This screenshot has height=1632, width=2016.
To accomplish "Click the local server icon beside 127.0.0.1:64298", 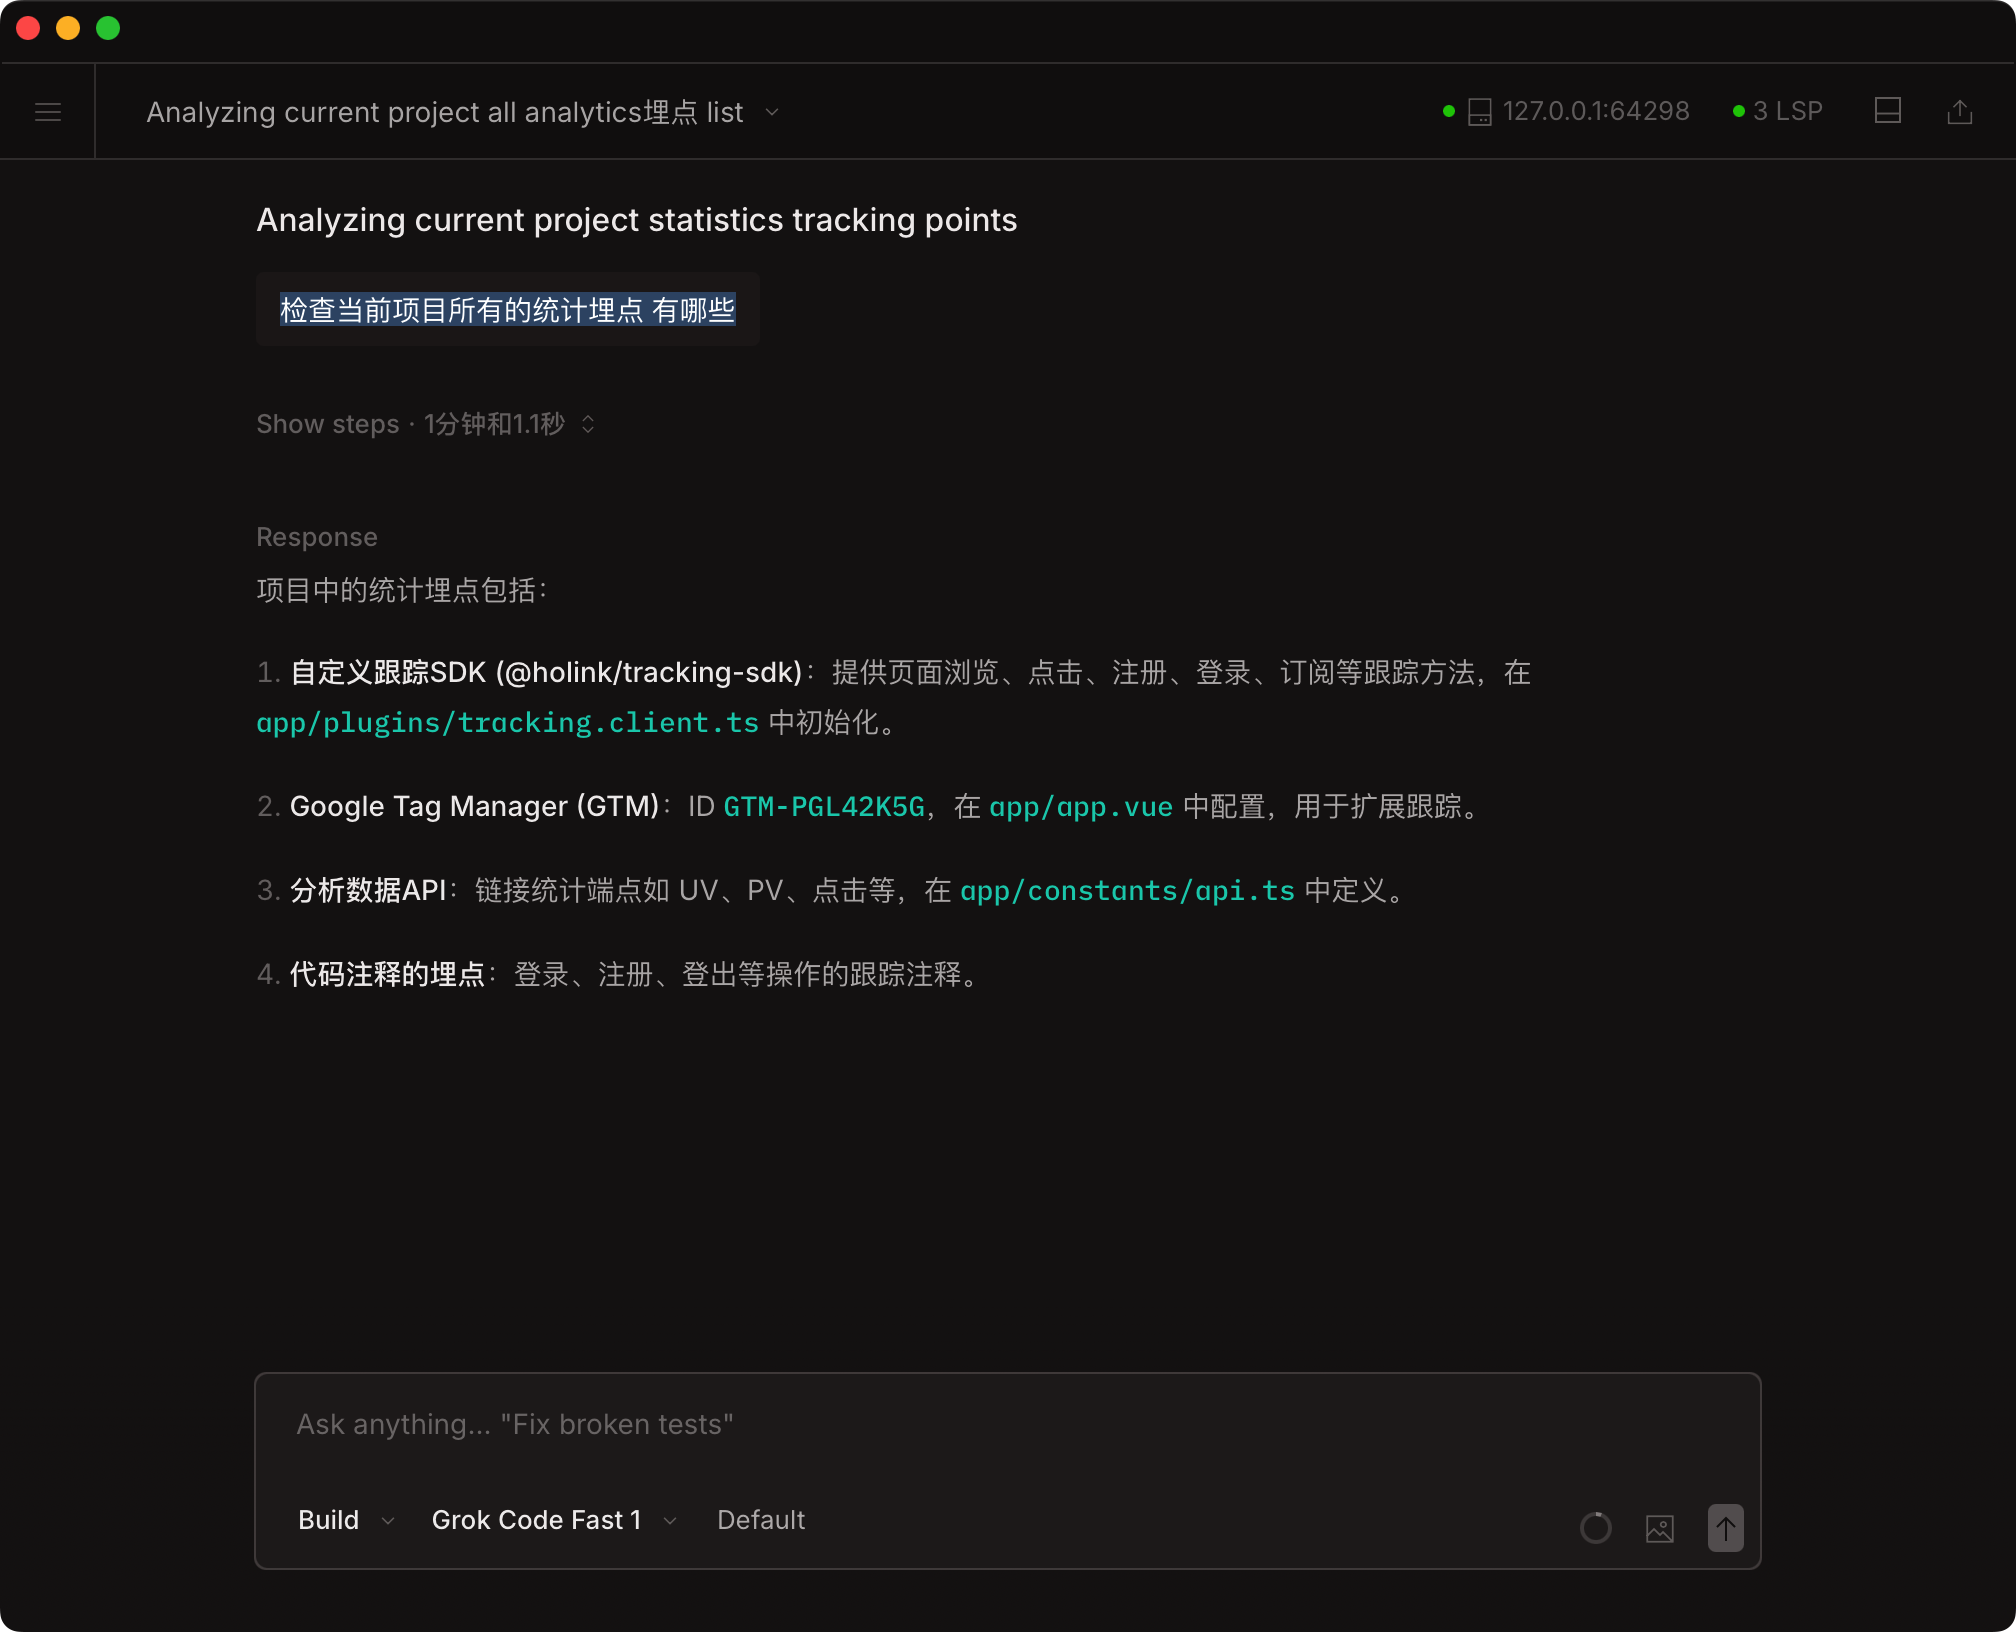I will (x=1478, y=111).
